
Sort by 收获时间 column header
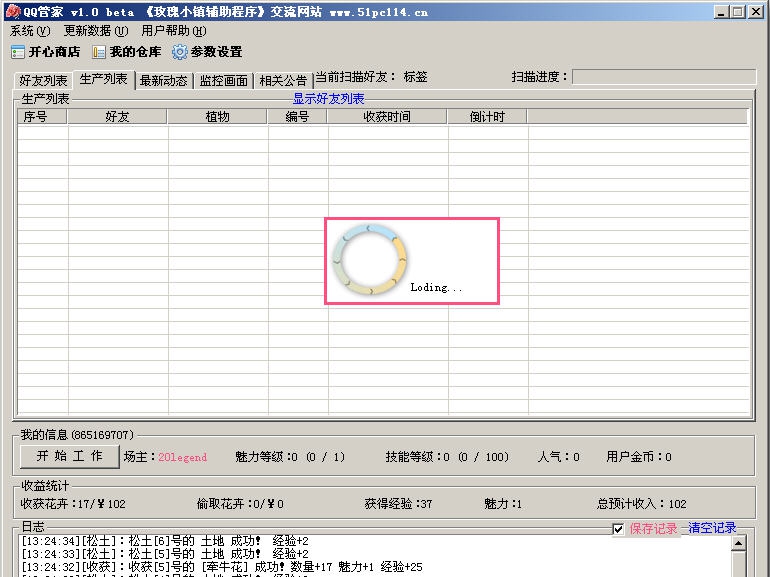387,116
